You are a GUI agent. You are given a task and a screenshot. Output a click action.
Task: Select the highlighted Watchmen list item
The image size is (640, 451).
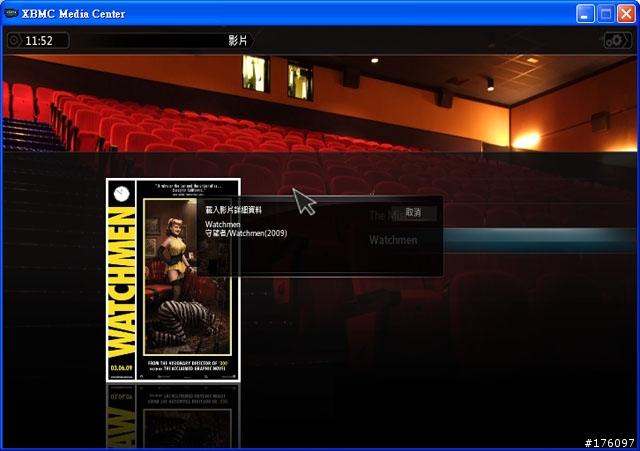click(501, 240)
